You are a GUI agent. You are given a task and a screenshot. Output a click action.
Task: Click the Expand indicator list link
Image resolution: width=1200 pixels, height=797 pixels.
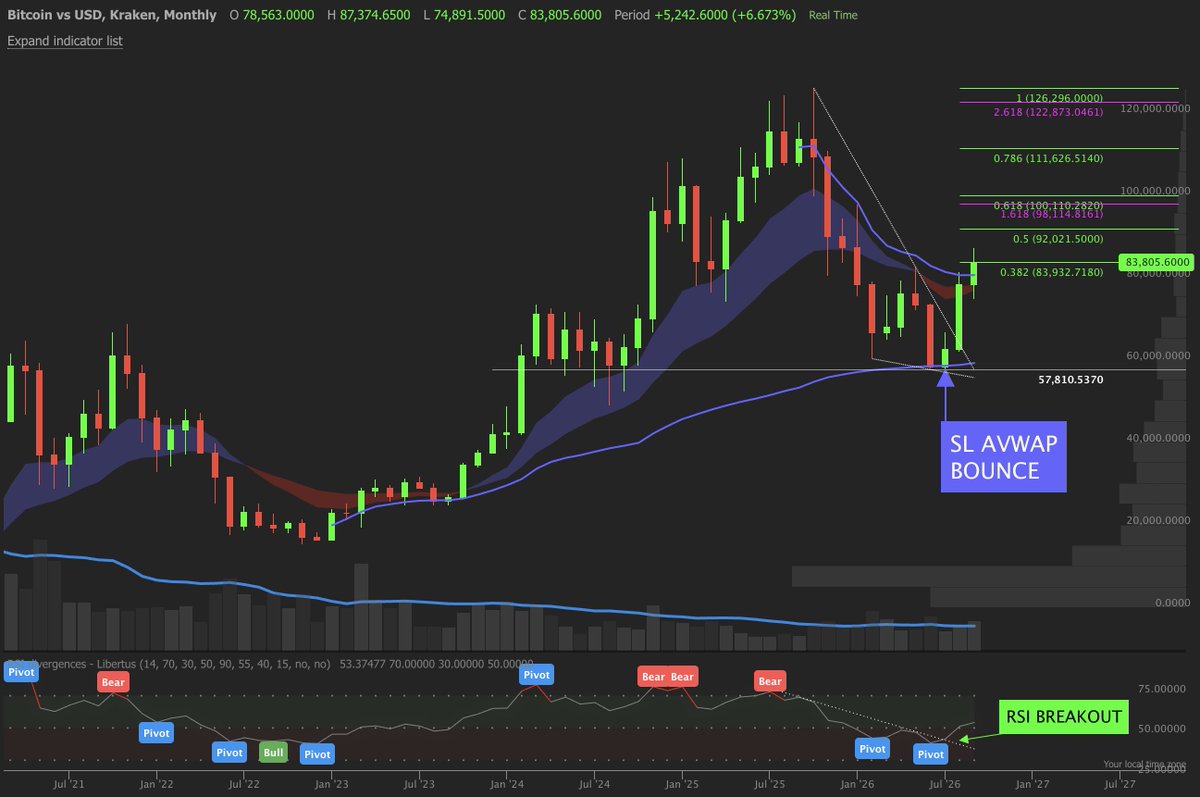tap(65, 41)
